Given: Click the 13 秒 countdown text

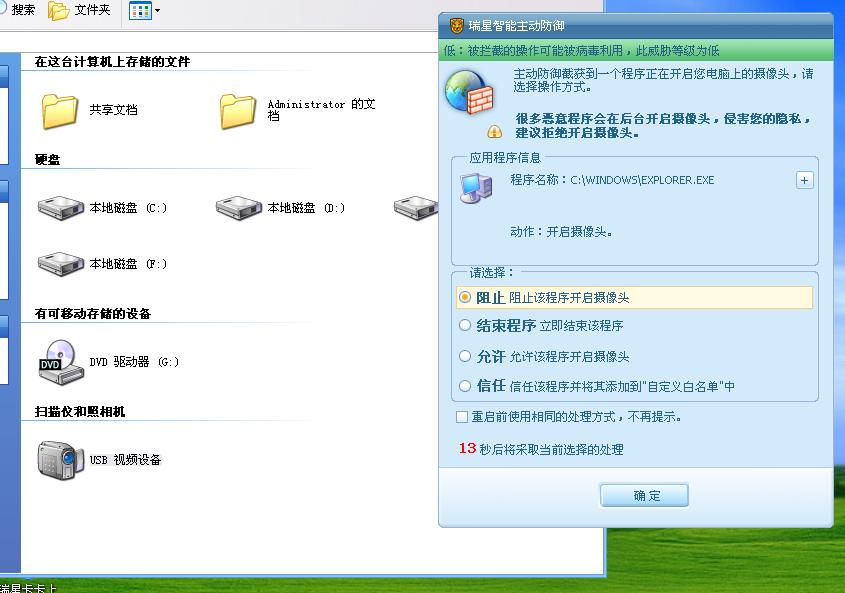Looking at the screenshot, I should 541,449.
